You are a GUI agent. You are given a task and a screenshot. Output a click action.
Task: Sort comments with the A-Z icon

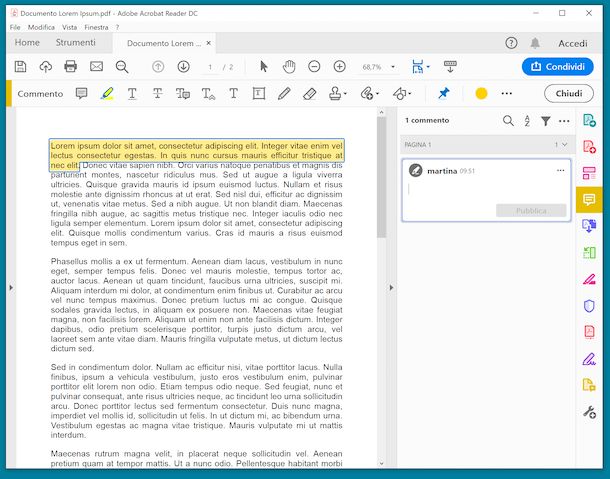[x=527, y=121]
